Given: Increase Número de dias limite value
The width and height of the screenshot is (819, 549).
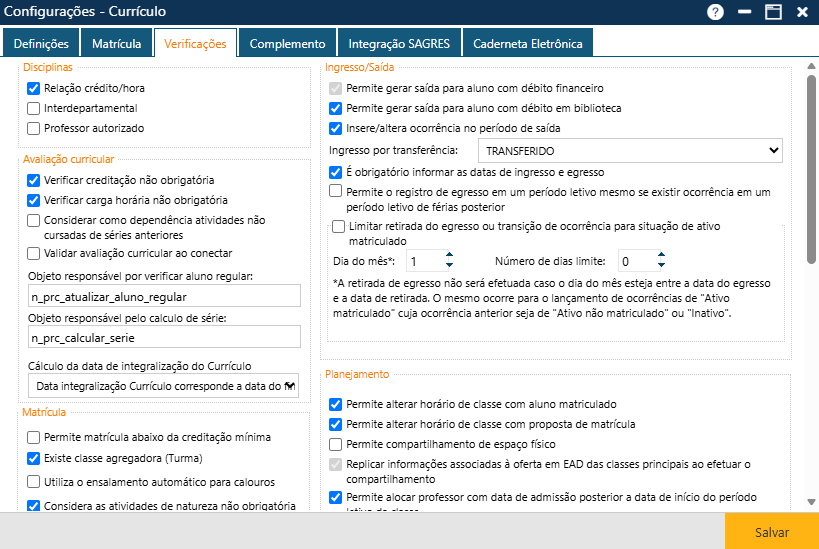Looking at the screenshot, I should pyautogui.click(x=661, y=255).
